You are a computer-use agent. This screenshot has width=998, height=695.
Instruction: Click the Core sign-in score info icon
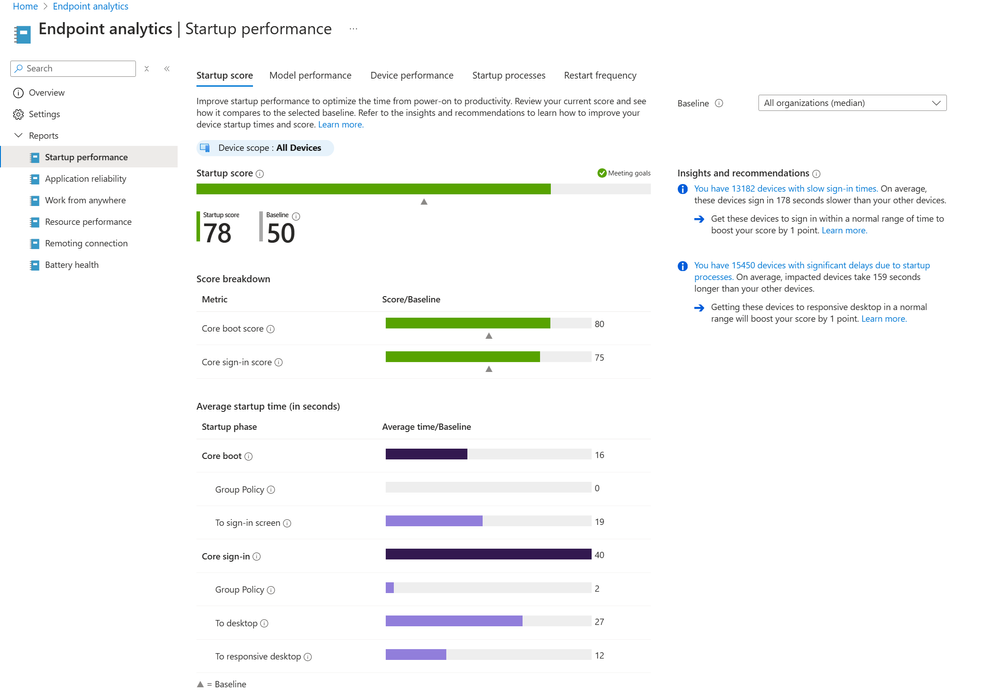pos(279,363)
